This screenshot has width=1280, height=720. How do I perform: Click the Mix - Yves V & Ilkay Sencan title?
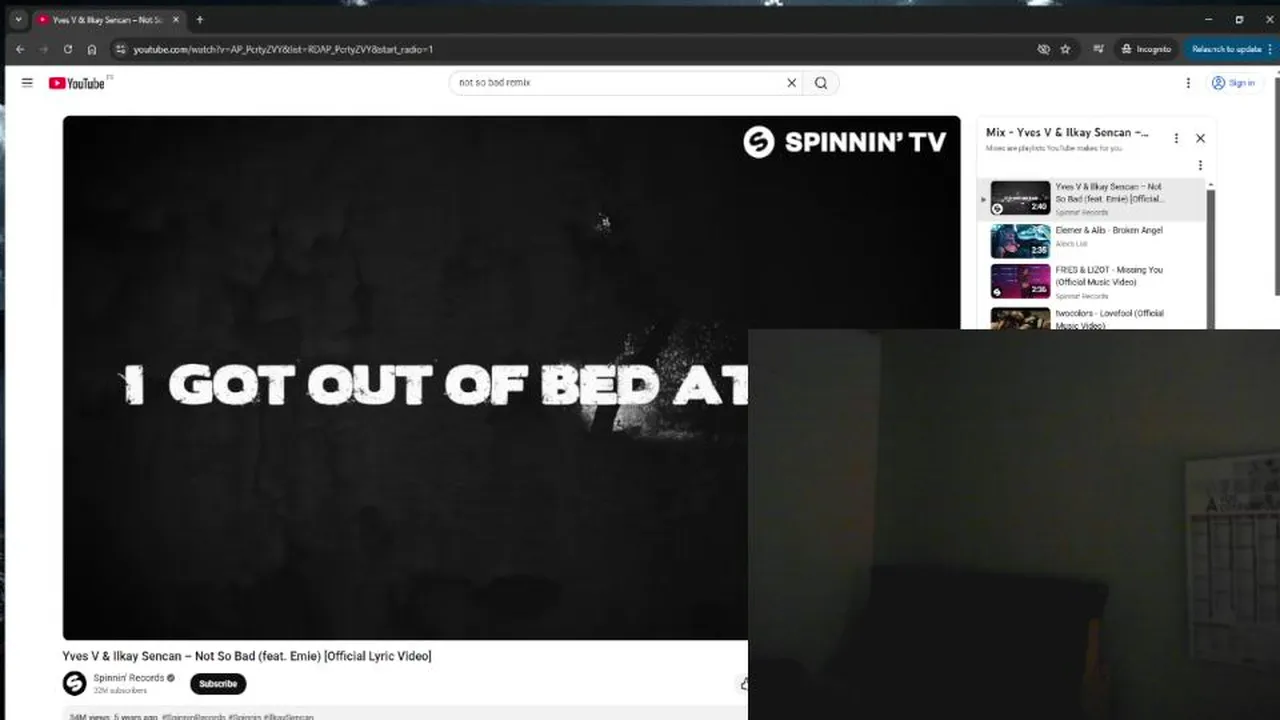pyautogui.click(x=1067, y=132)
